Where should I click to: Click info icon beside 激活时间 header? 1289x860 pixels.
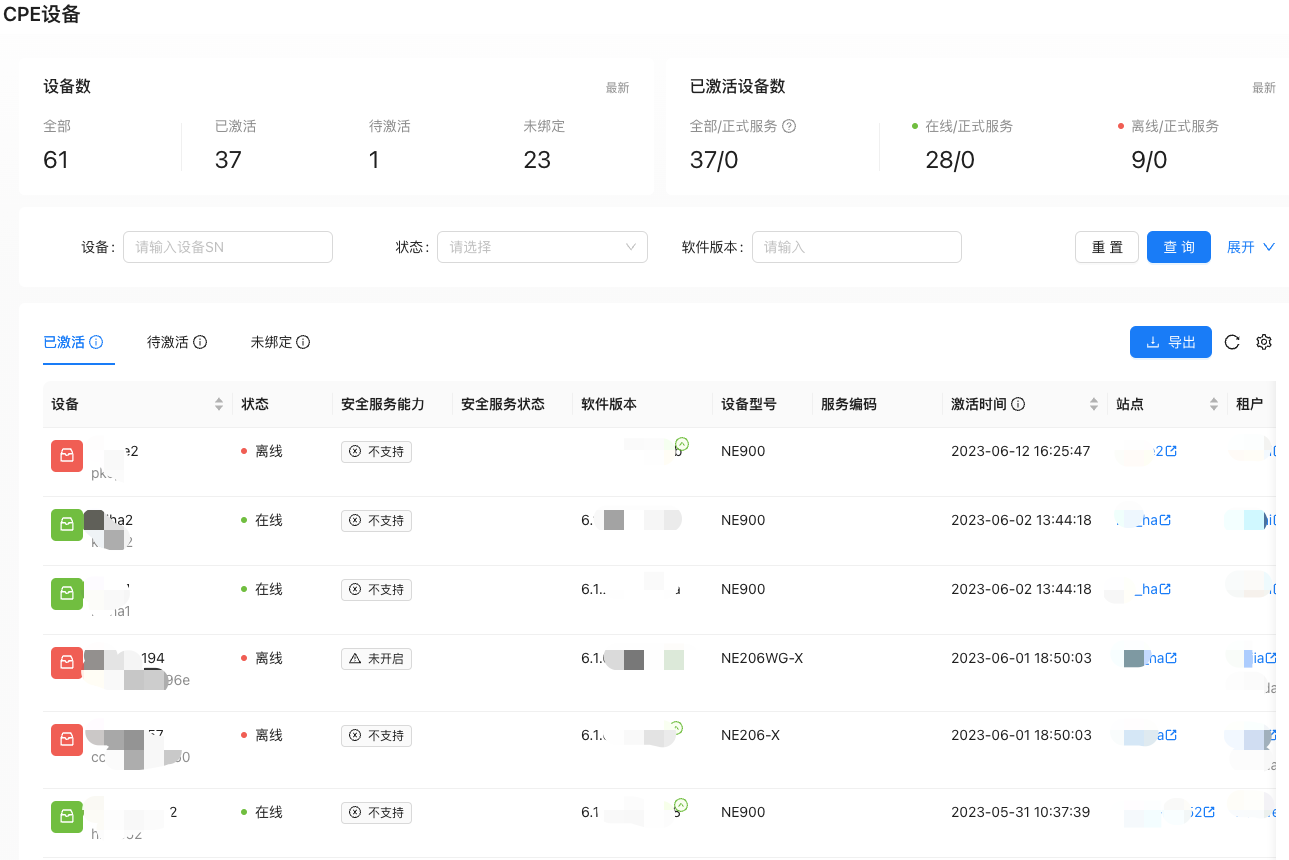(x=1018, y=404)
